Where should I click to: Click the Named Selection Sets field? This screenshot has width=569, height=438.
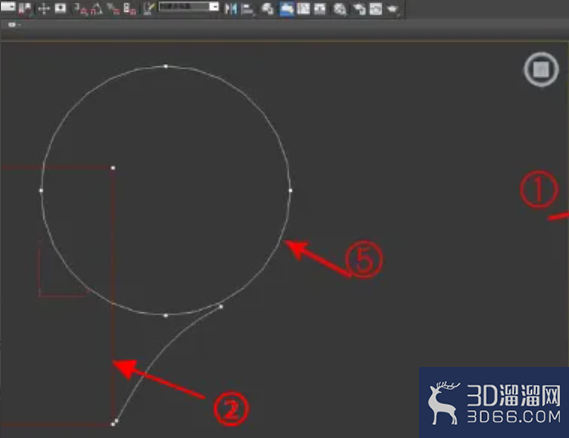pos(184,7)
